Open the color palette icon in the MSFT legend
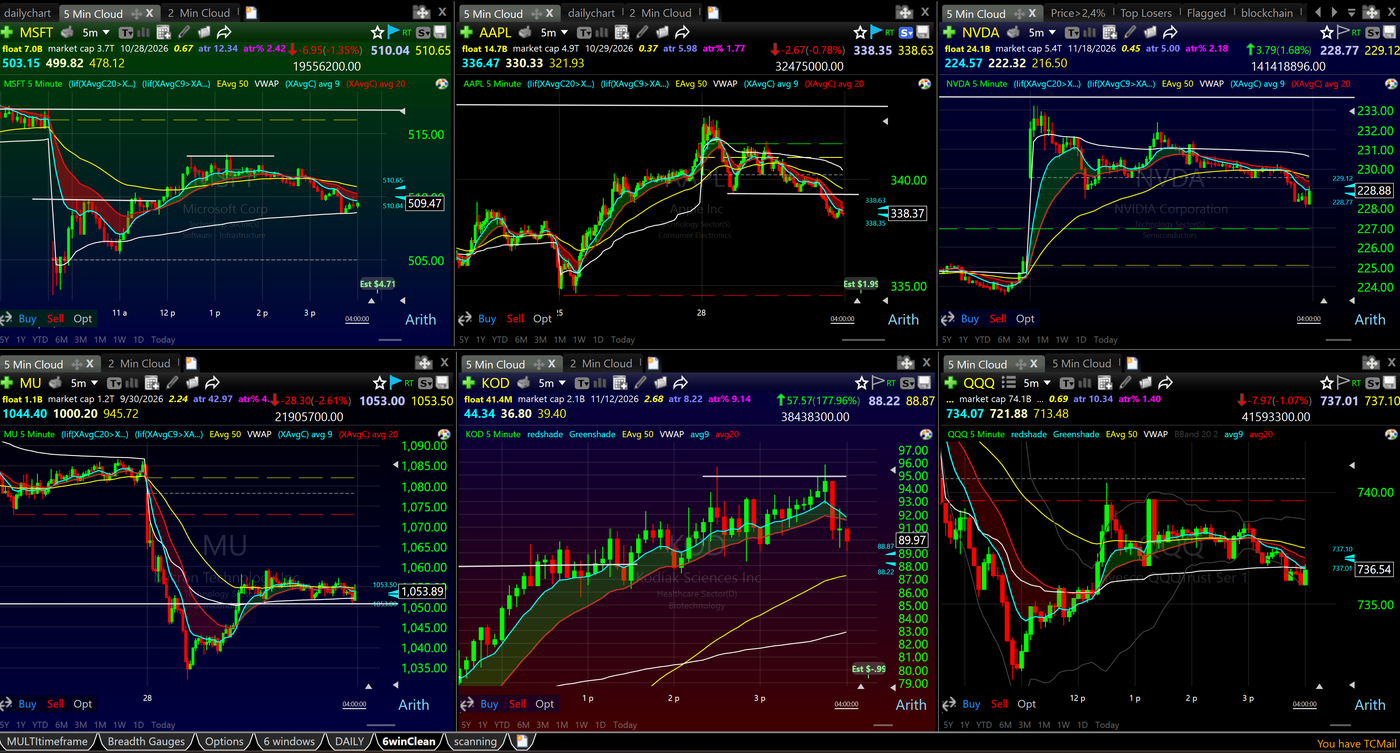 (x=442, y=84)
